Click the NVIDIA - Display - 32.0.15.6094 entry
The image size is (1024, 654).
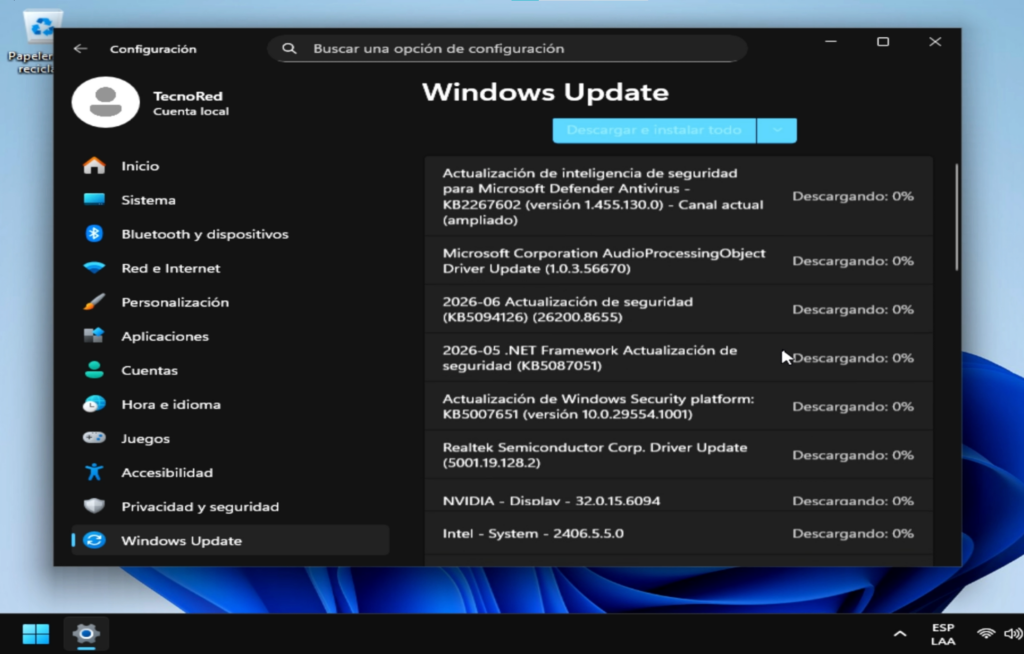(x=679, y=497)
